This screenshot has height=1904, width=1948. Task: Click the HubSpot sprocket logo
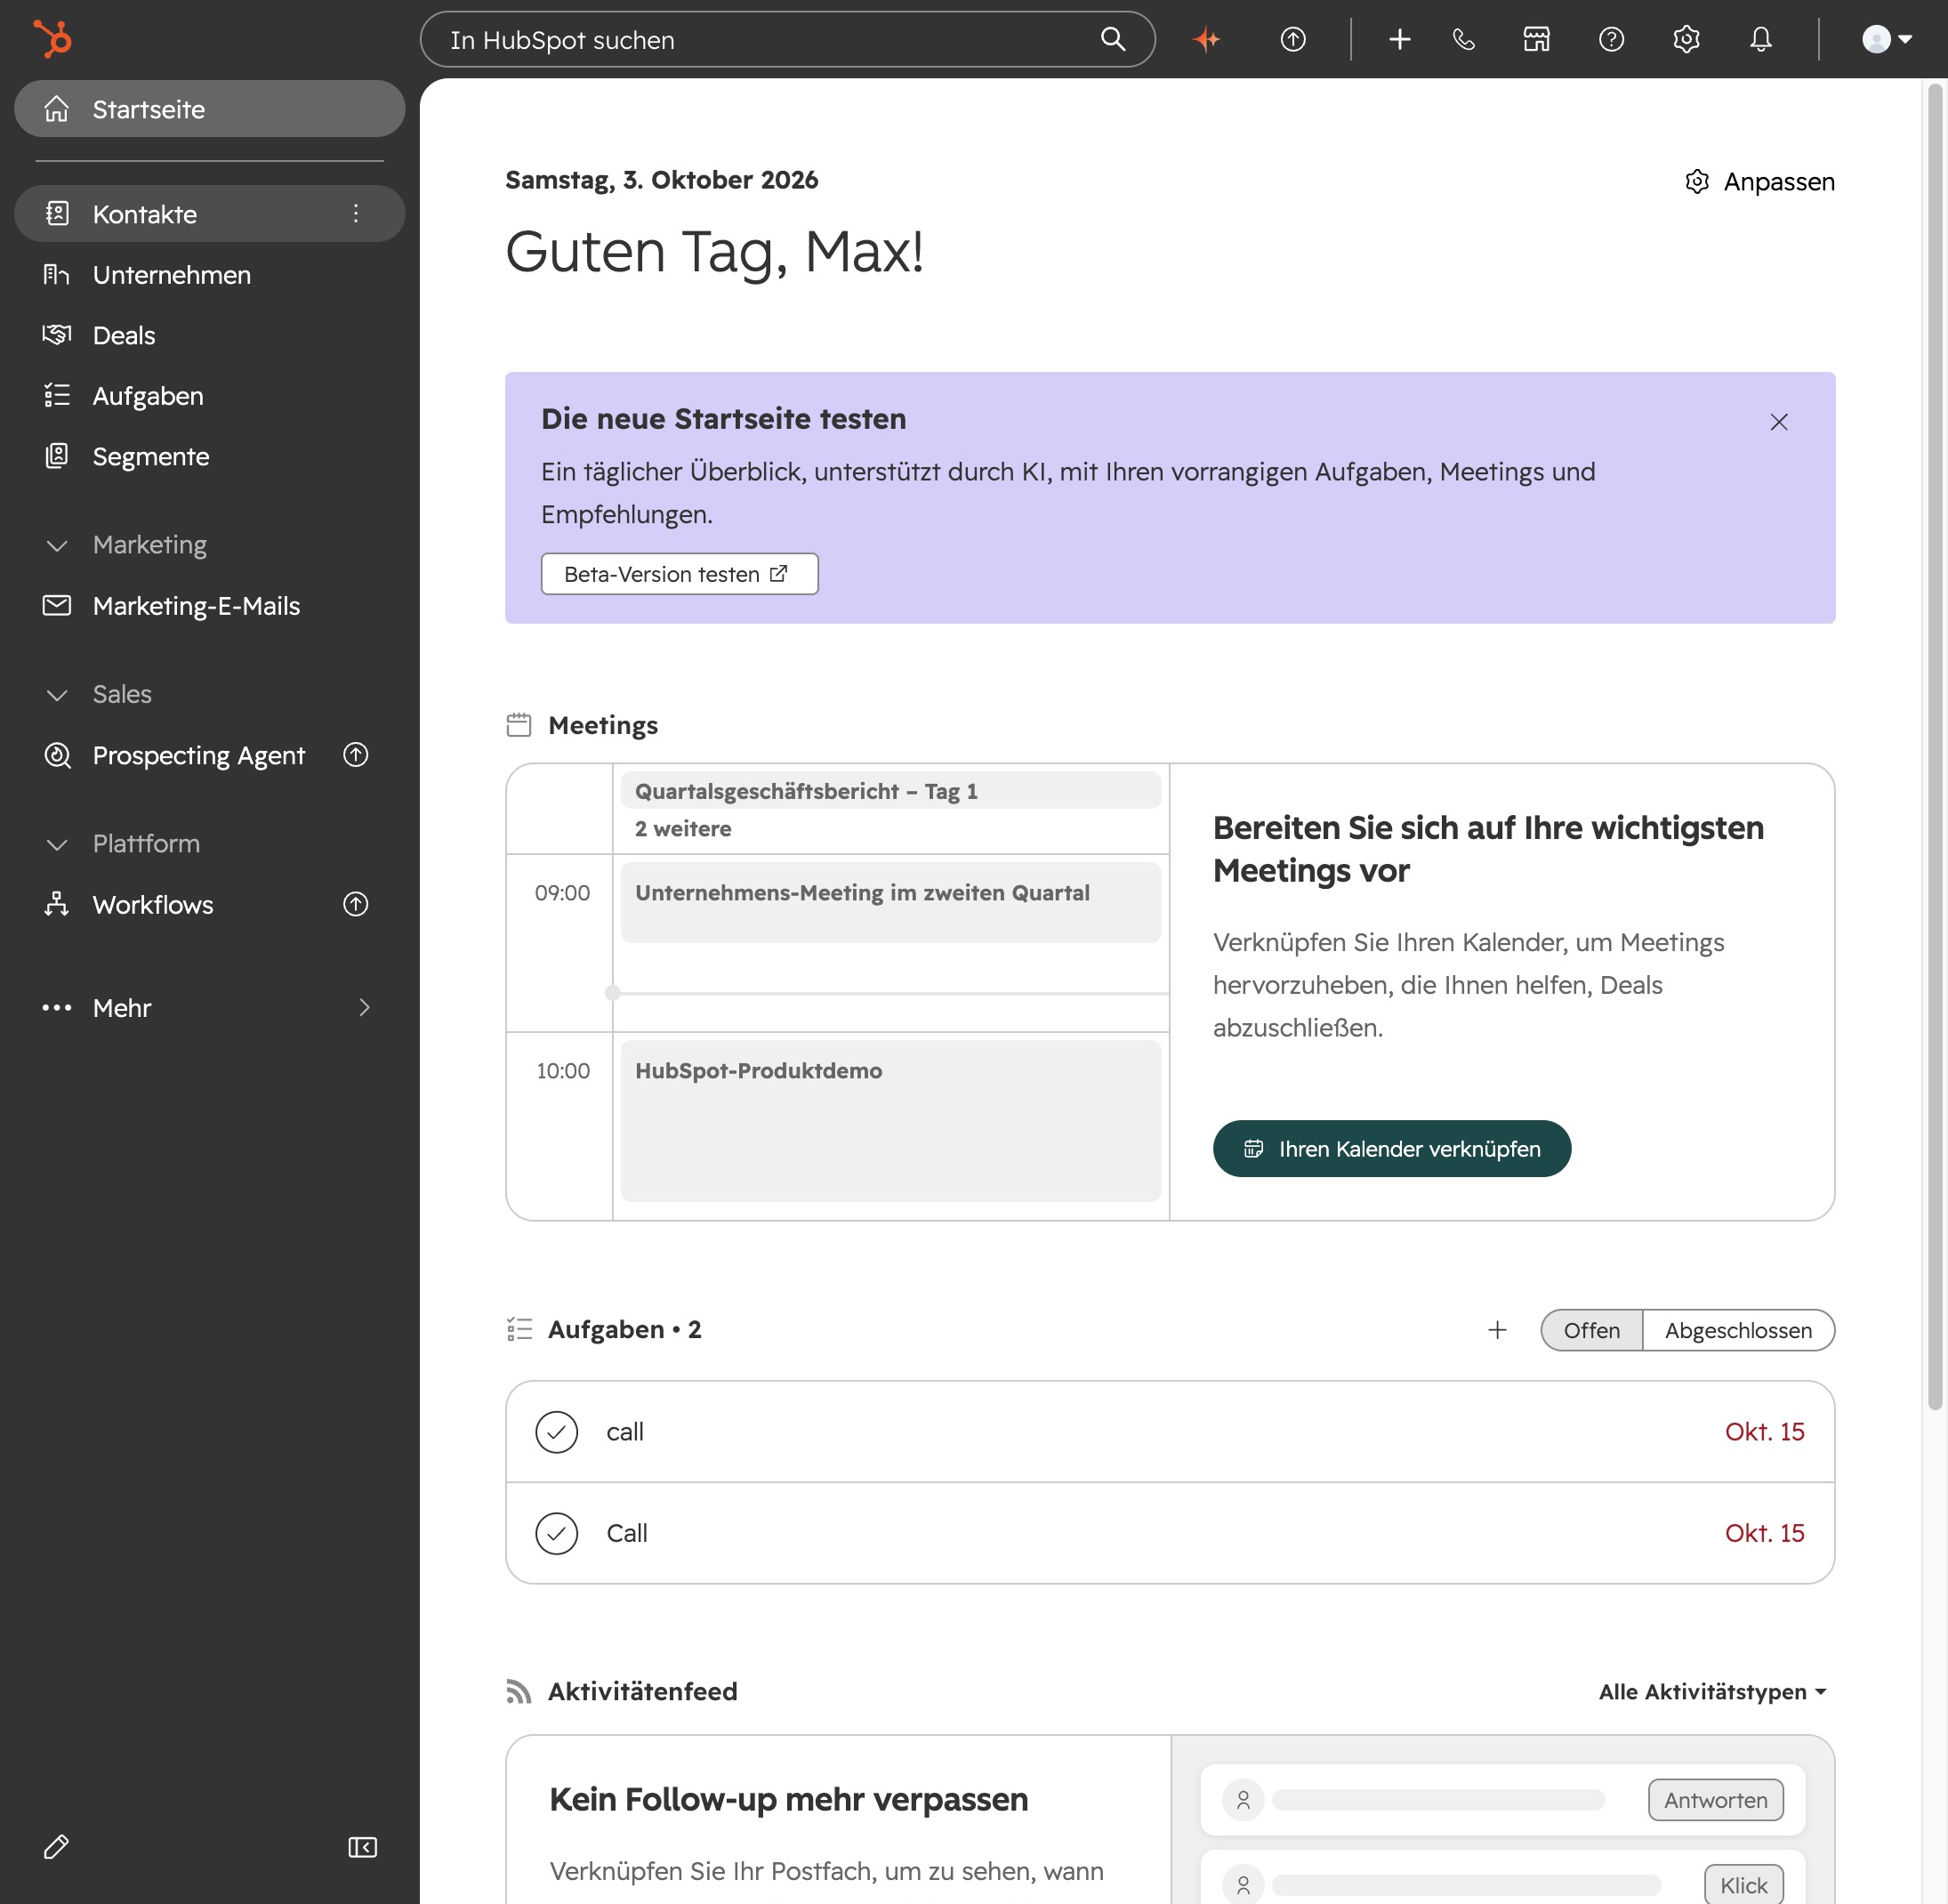[x=52, y=39]
